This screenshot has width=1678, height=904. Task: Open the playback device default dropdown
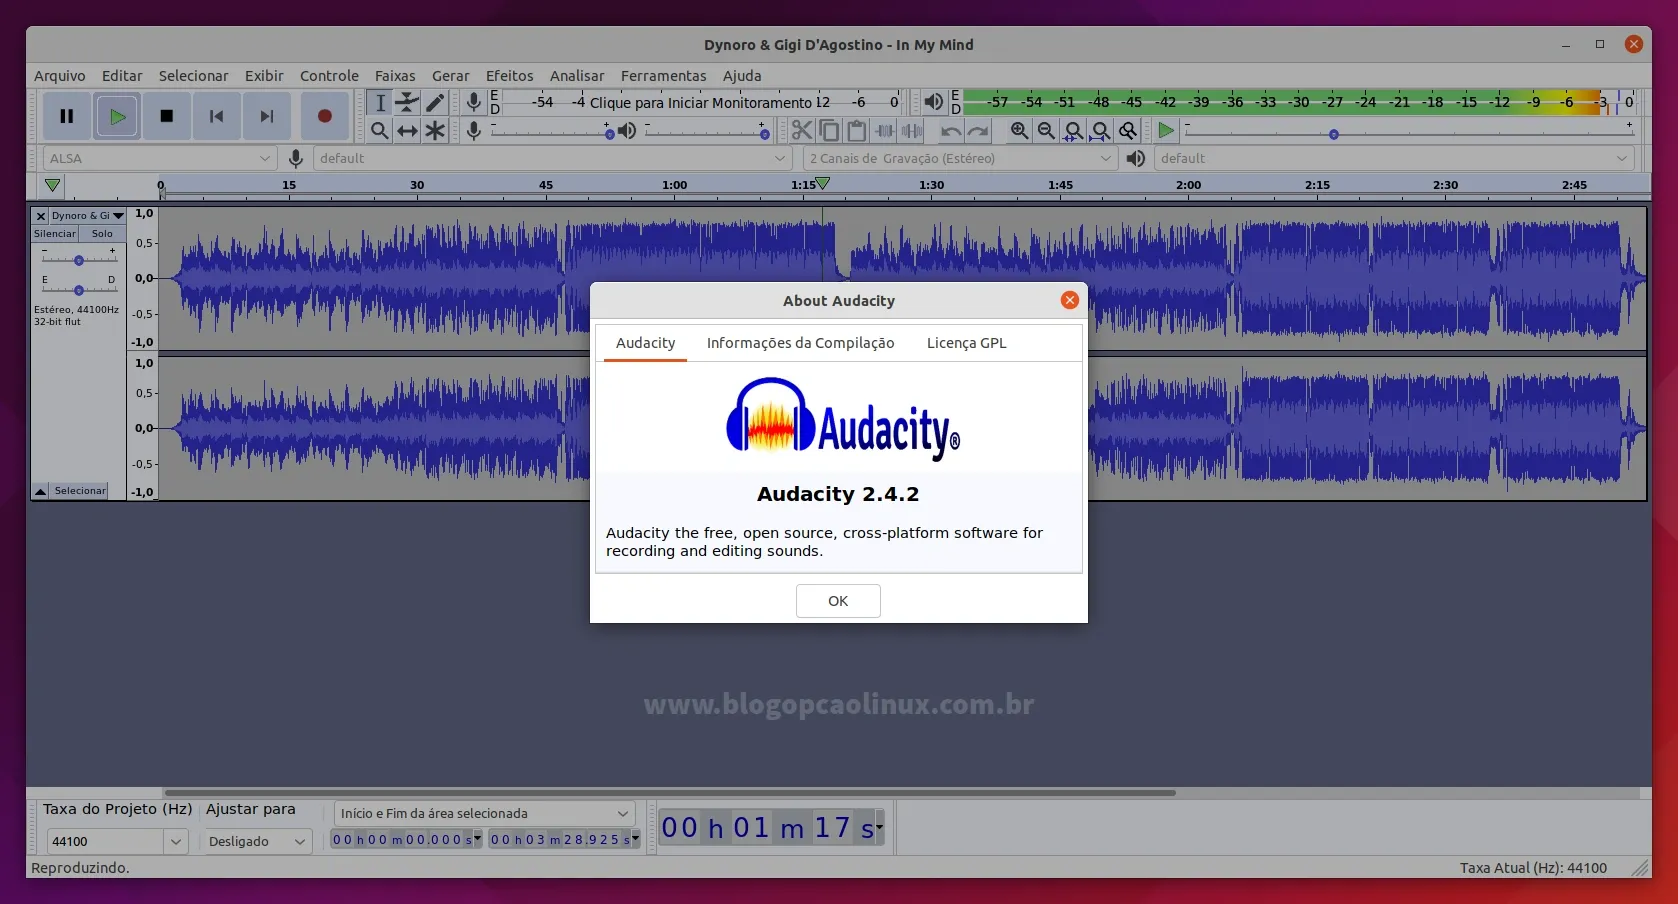(1394, 158)
